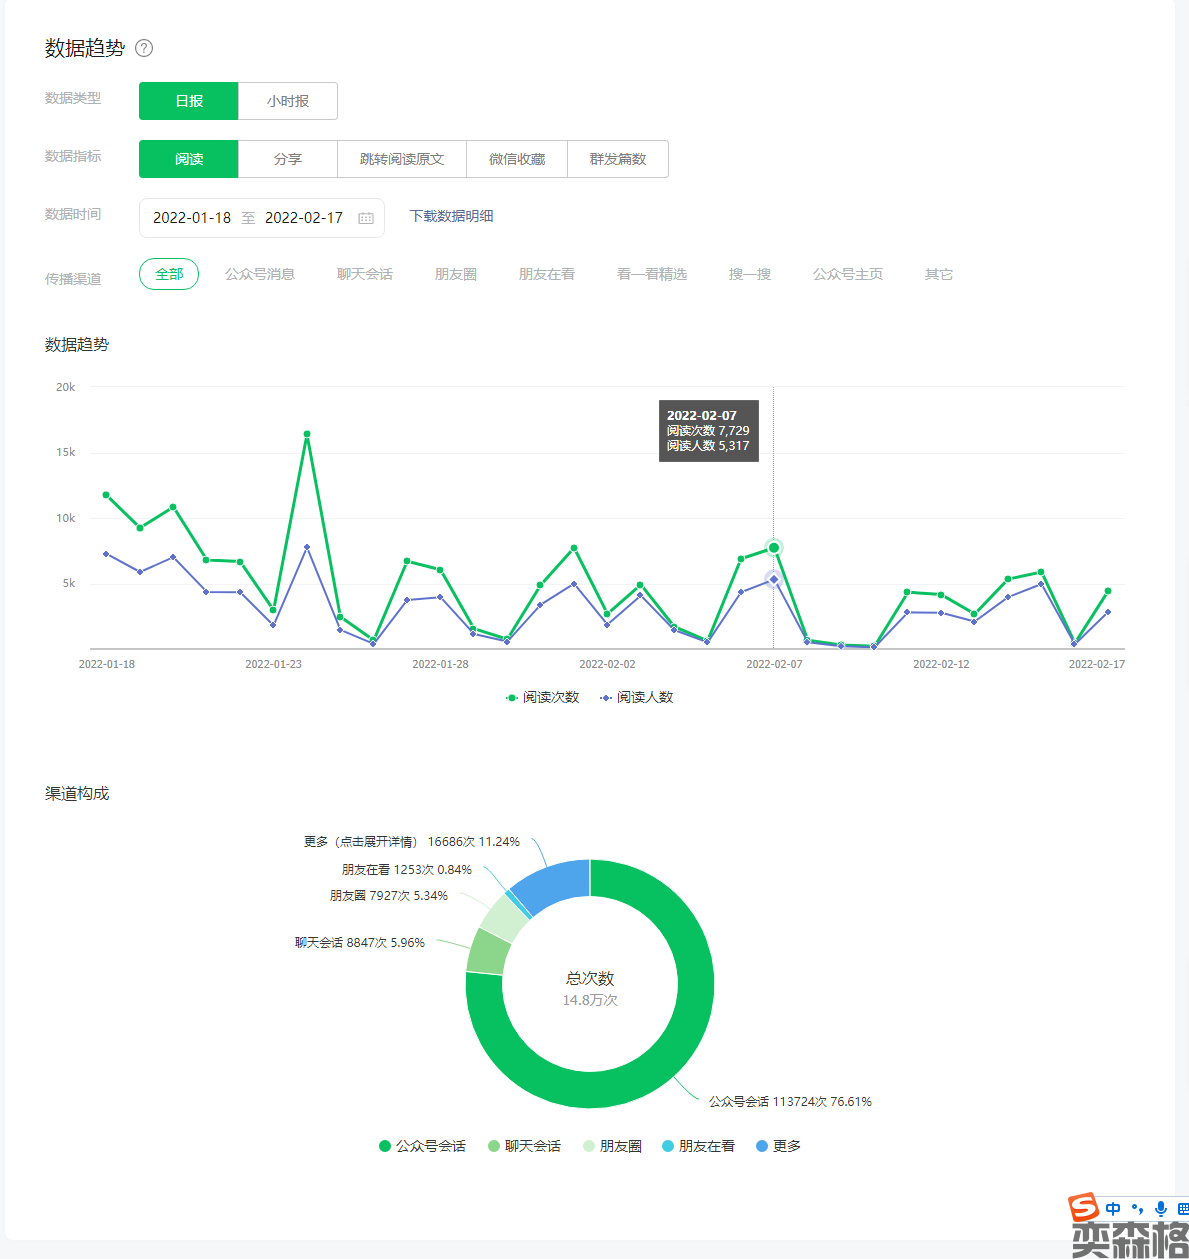Click the blue 更多 legend dot

(763, 1146)
